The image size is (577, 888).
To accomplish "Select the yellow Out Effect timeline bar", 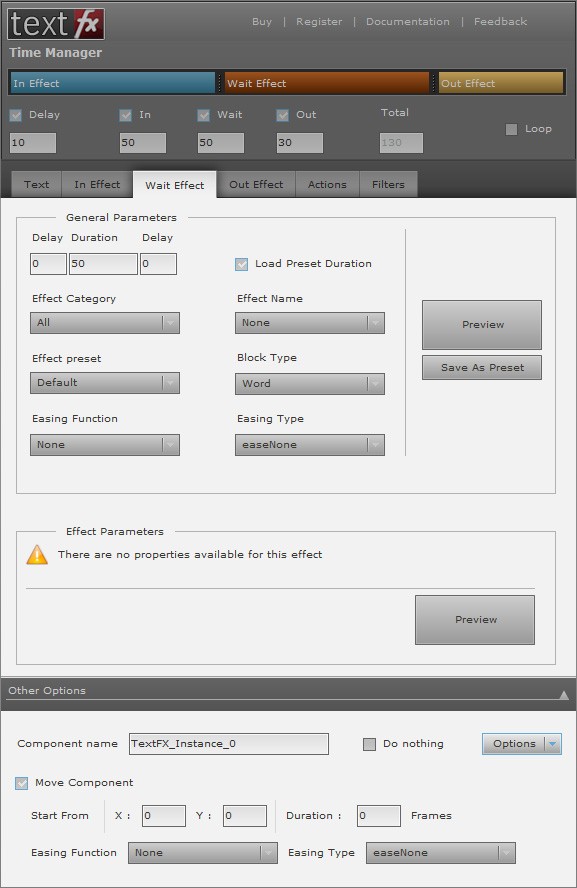I will click(x=501, y=83).
